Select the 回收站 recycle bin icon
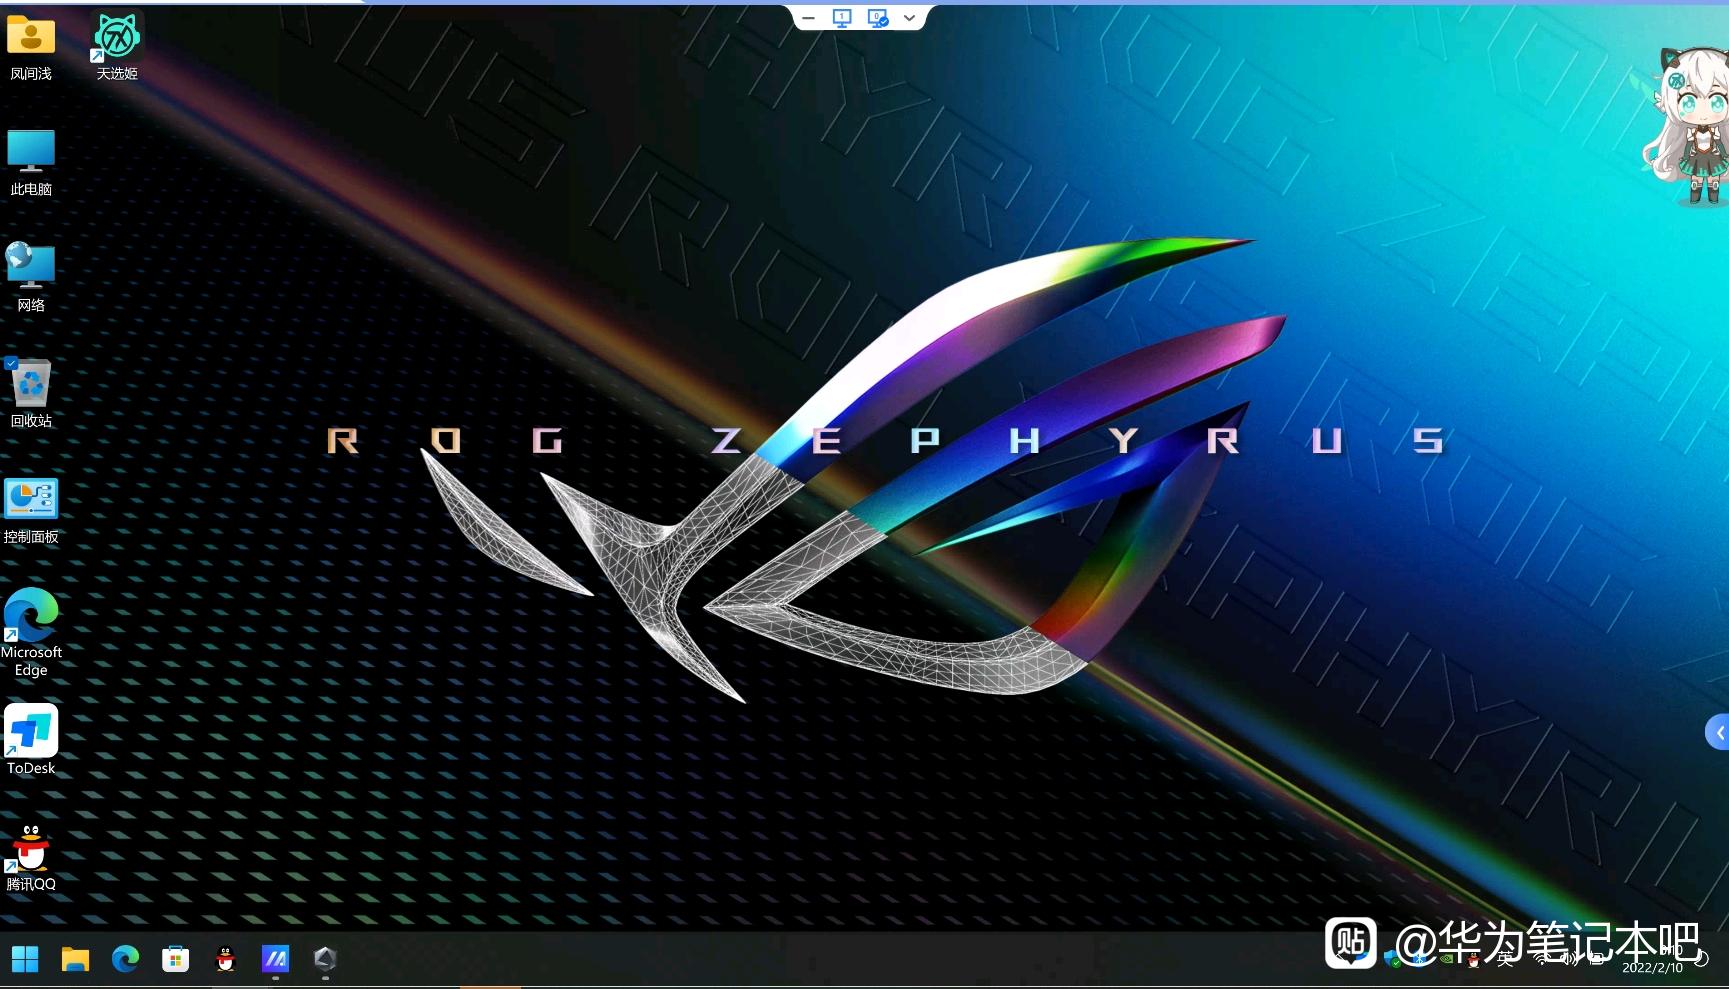The width and height of the screenshot is (1729, 989). click(31, 394)
